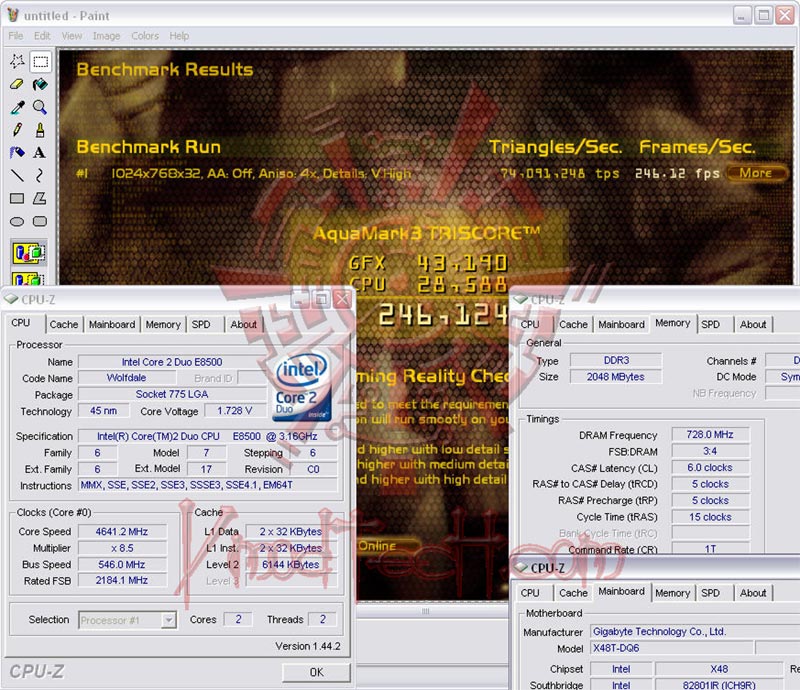This screenshot has height=690, width=800.
Task: Open the View menu in Paint
Action: (71, 36)
